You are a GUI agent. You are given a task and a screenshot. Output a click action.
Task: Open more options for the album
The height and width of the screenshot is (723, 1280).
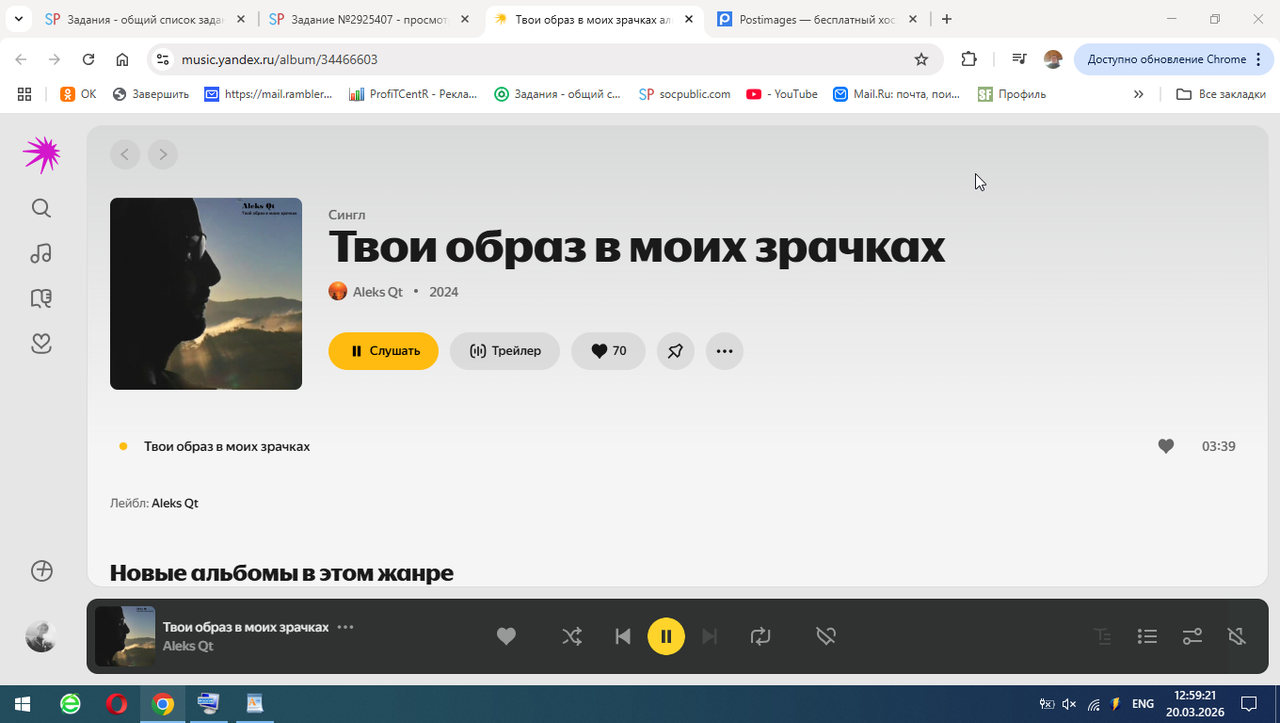click(724, 351)
